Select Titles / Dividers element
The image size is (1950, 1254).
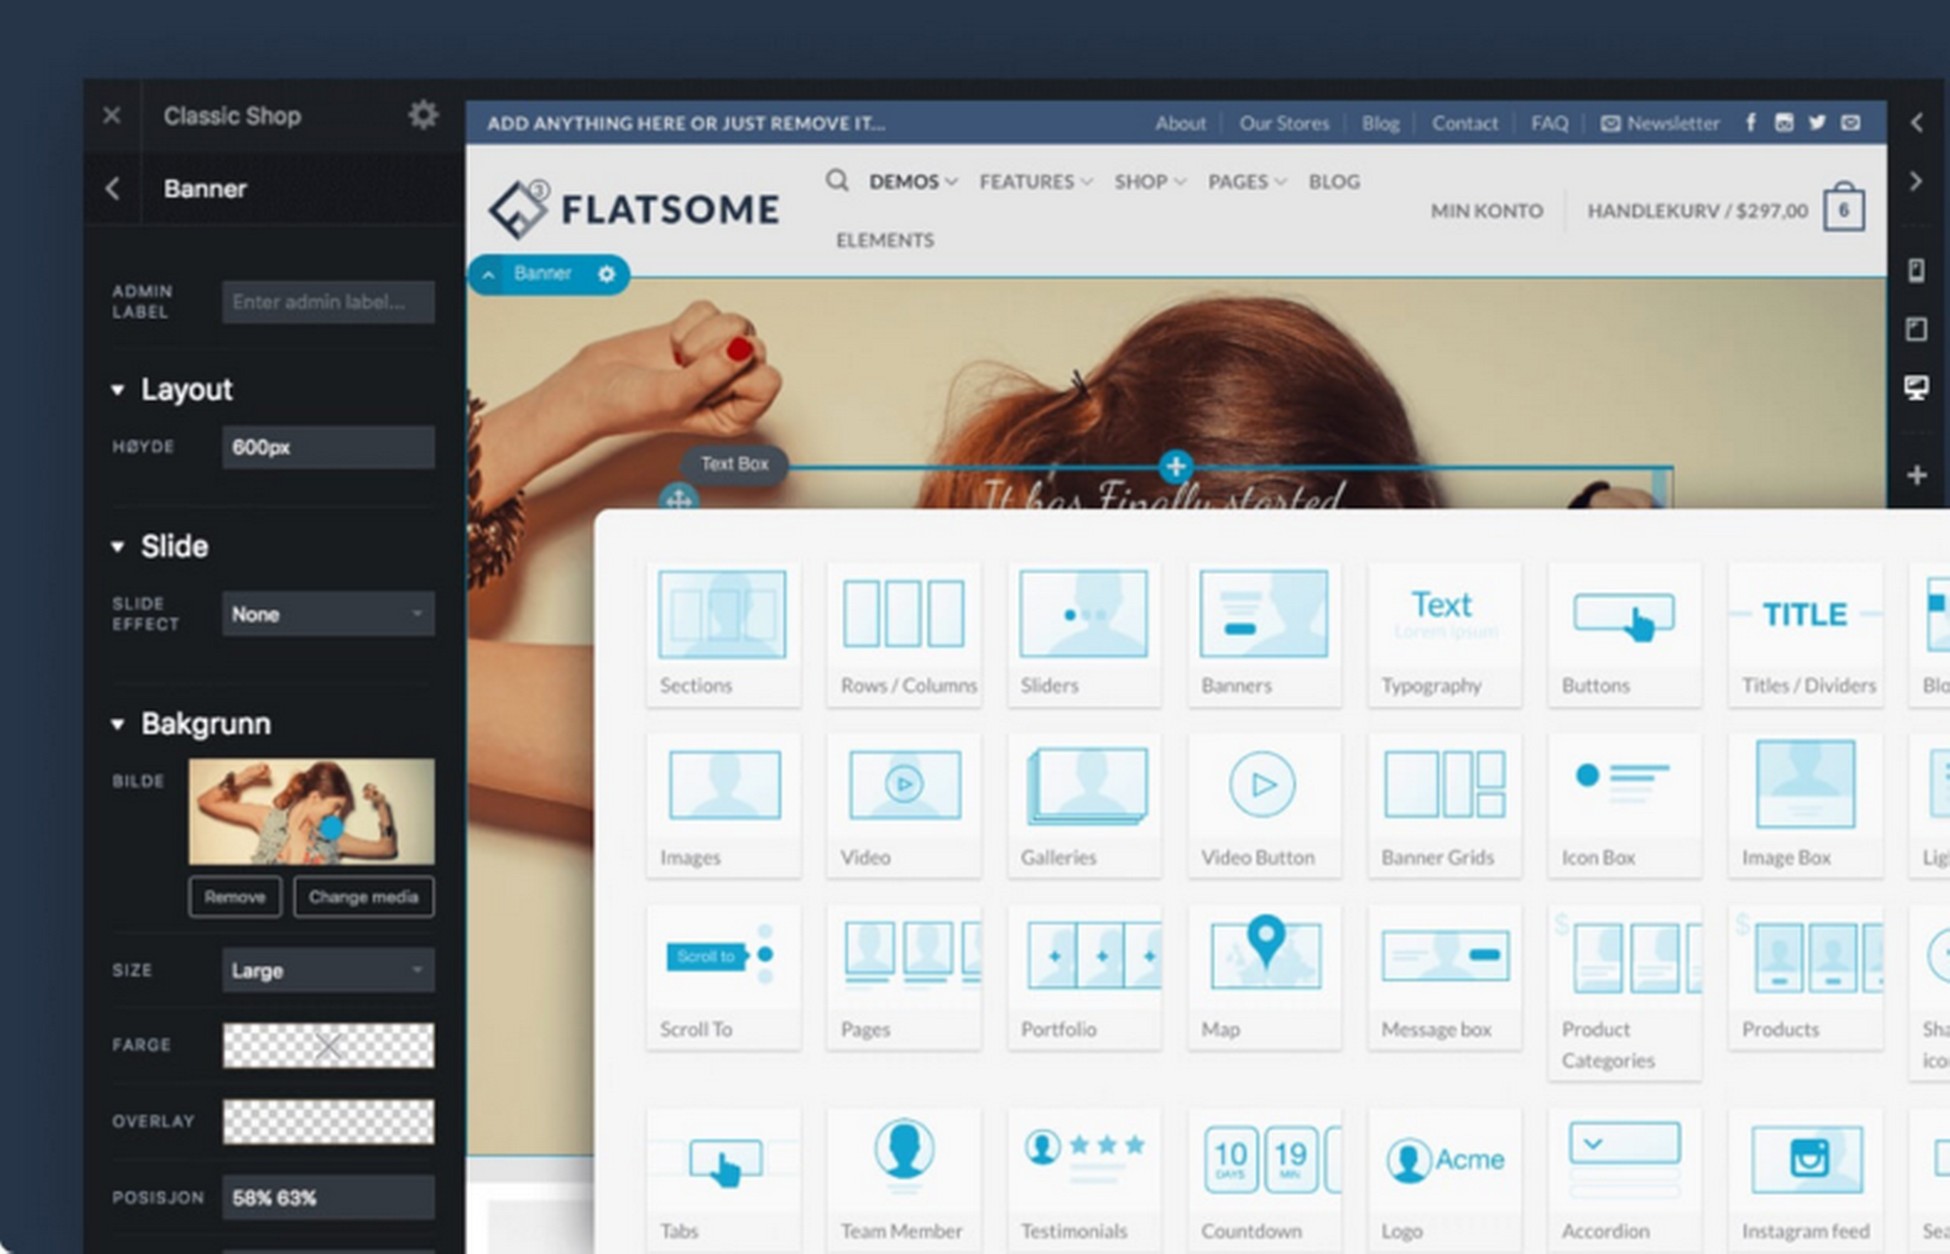(x=1805, y=634)
